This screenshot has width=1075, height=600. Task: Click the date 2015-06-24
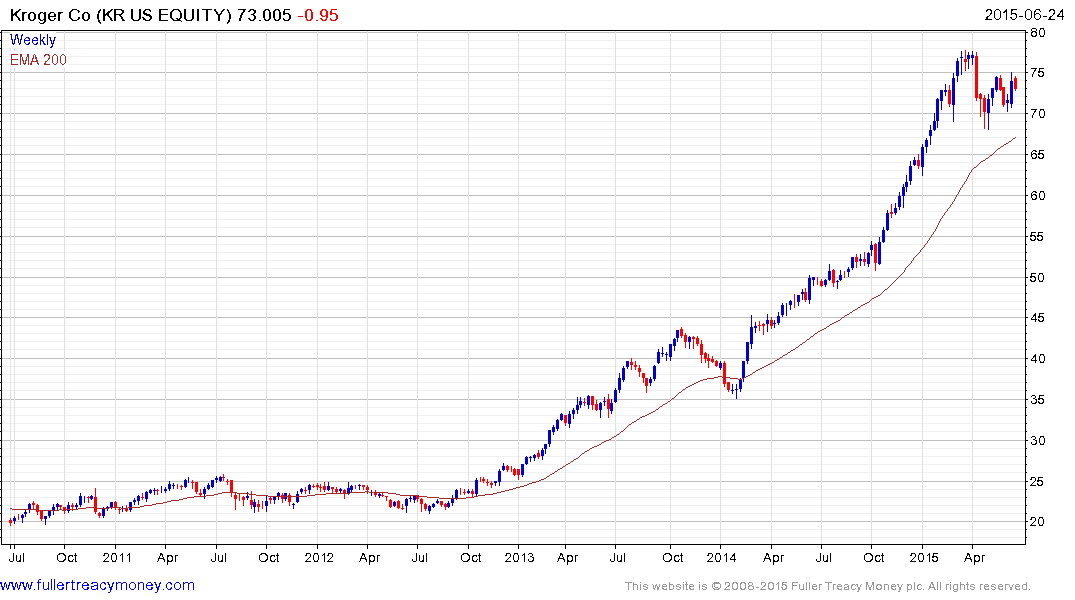pos(1024,15)
